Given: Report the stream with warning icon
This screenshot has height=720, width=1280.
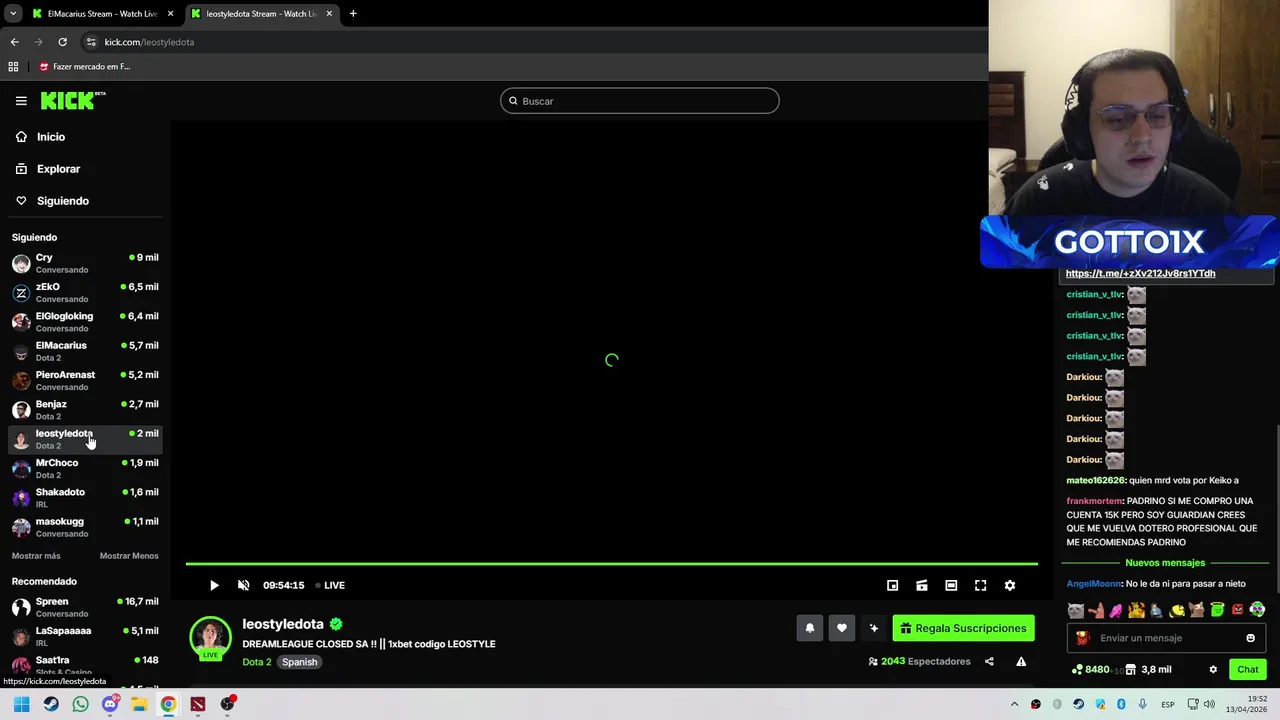Looking at the screenshot, I should point(1021,661).
